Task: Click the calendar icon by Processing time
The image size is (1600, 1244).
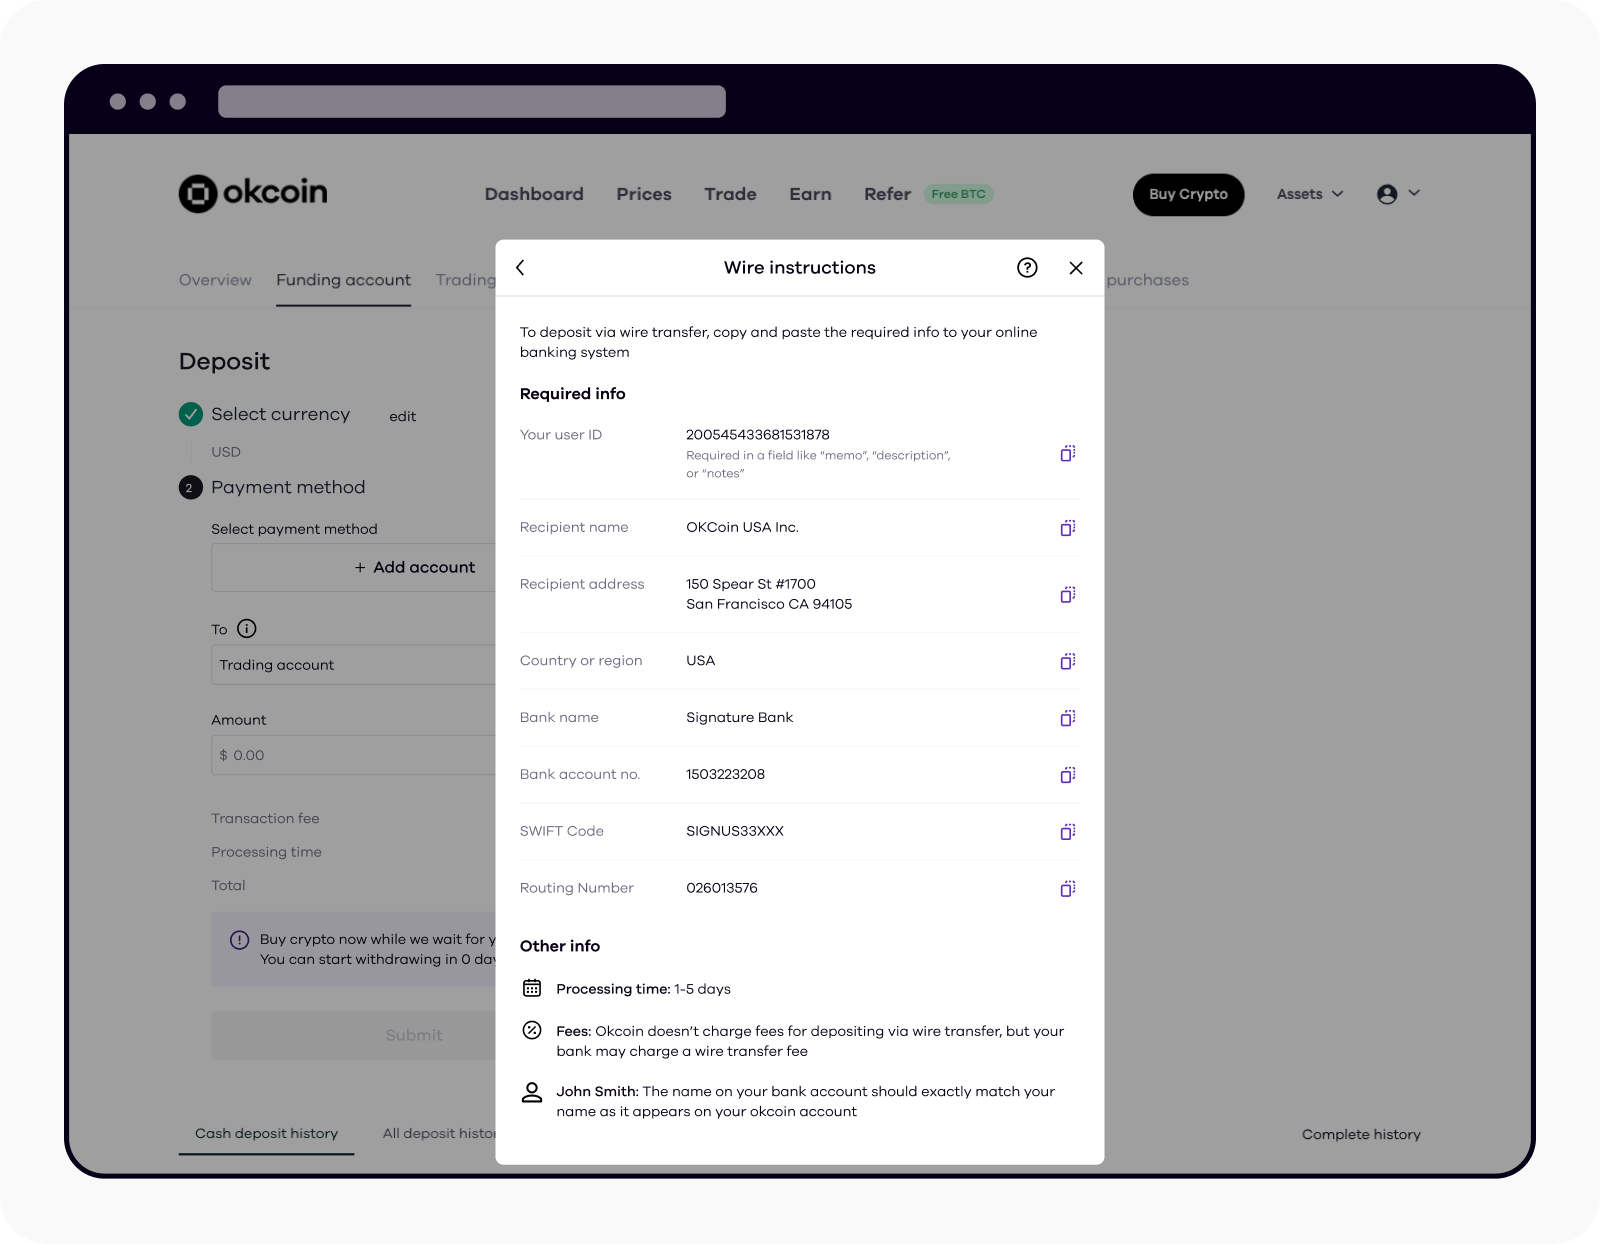Action: [x=532, y=988]
